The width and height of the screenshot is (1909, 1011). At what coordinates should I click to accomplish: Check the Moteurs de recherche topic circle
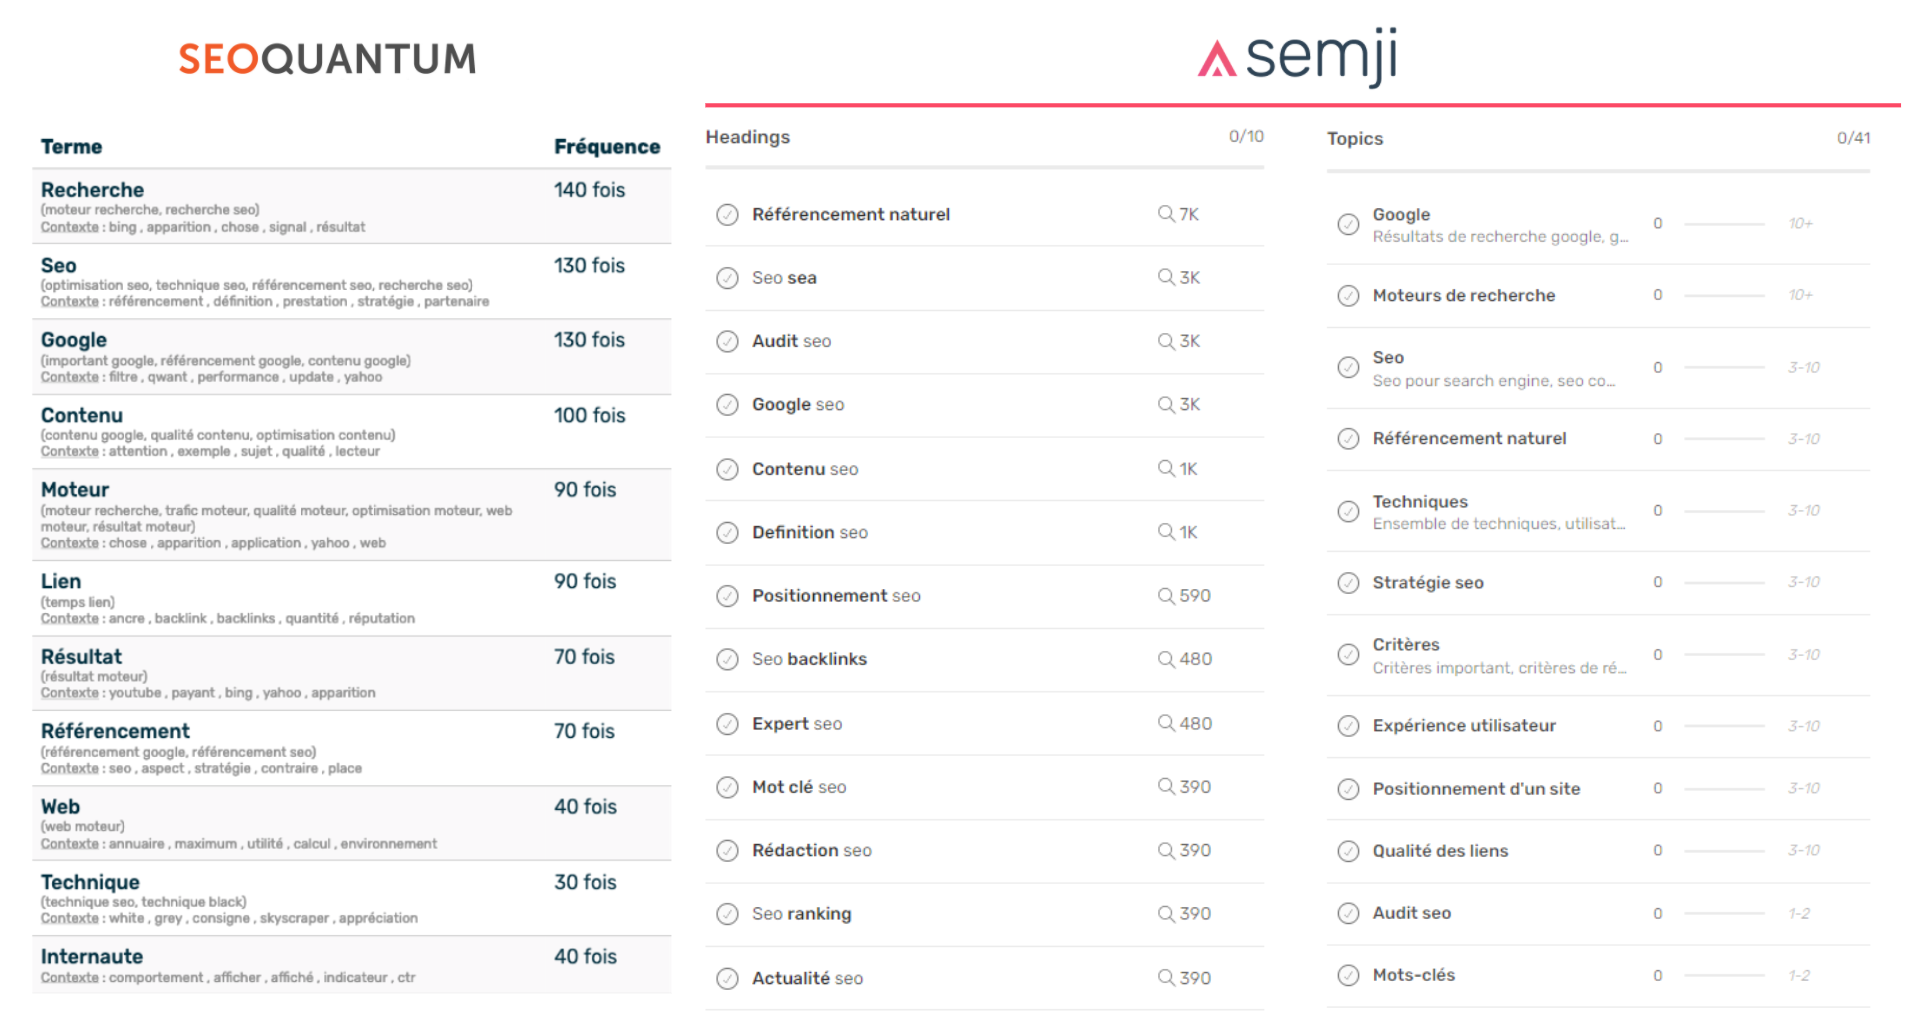1348,296
